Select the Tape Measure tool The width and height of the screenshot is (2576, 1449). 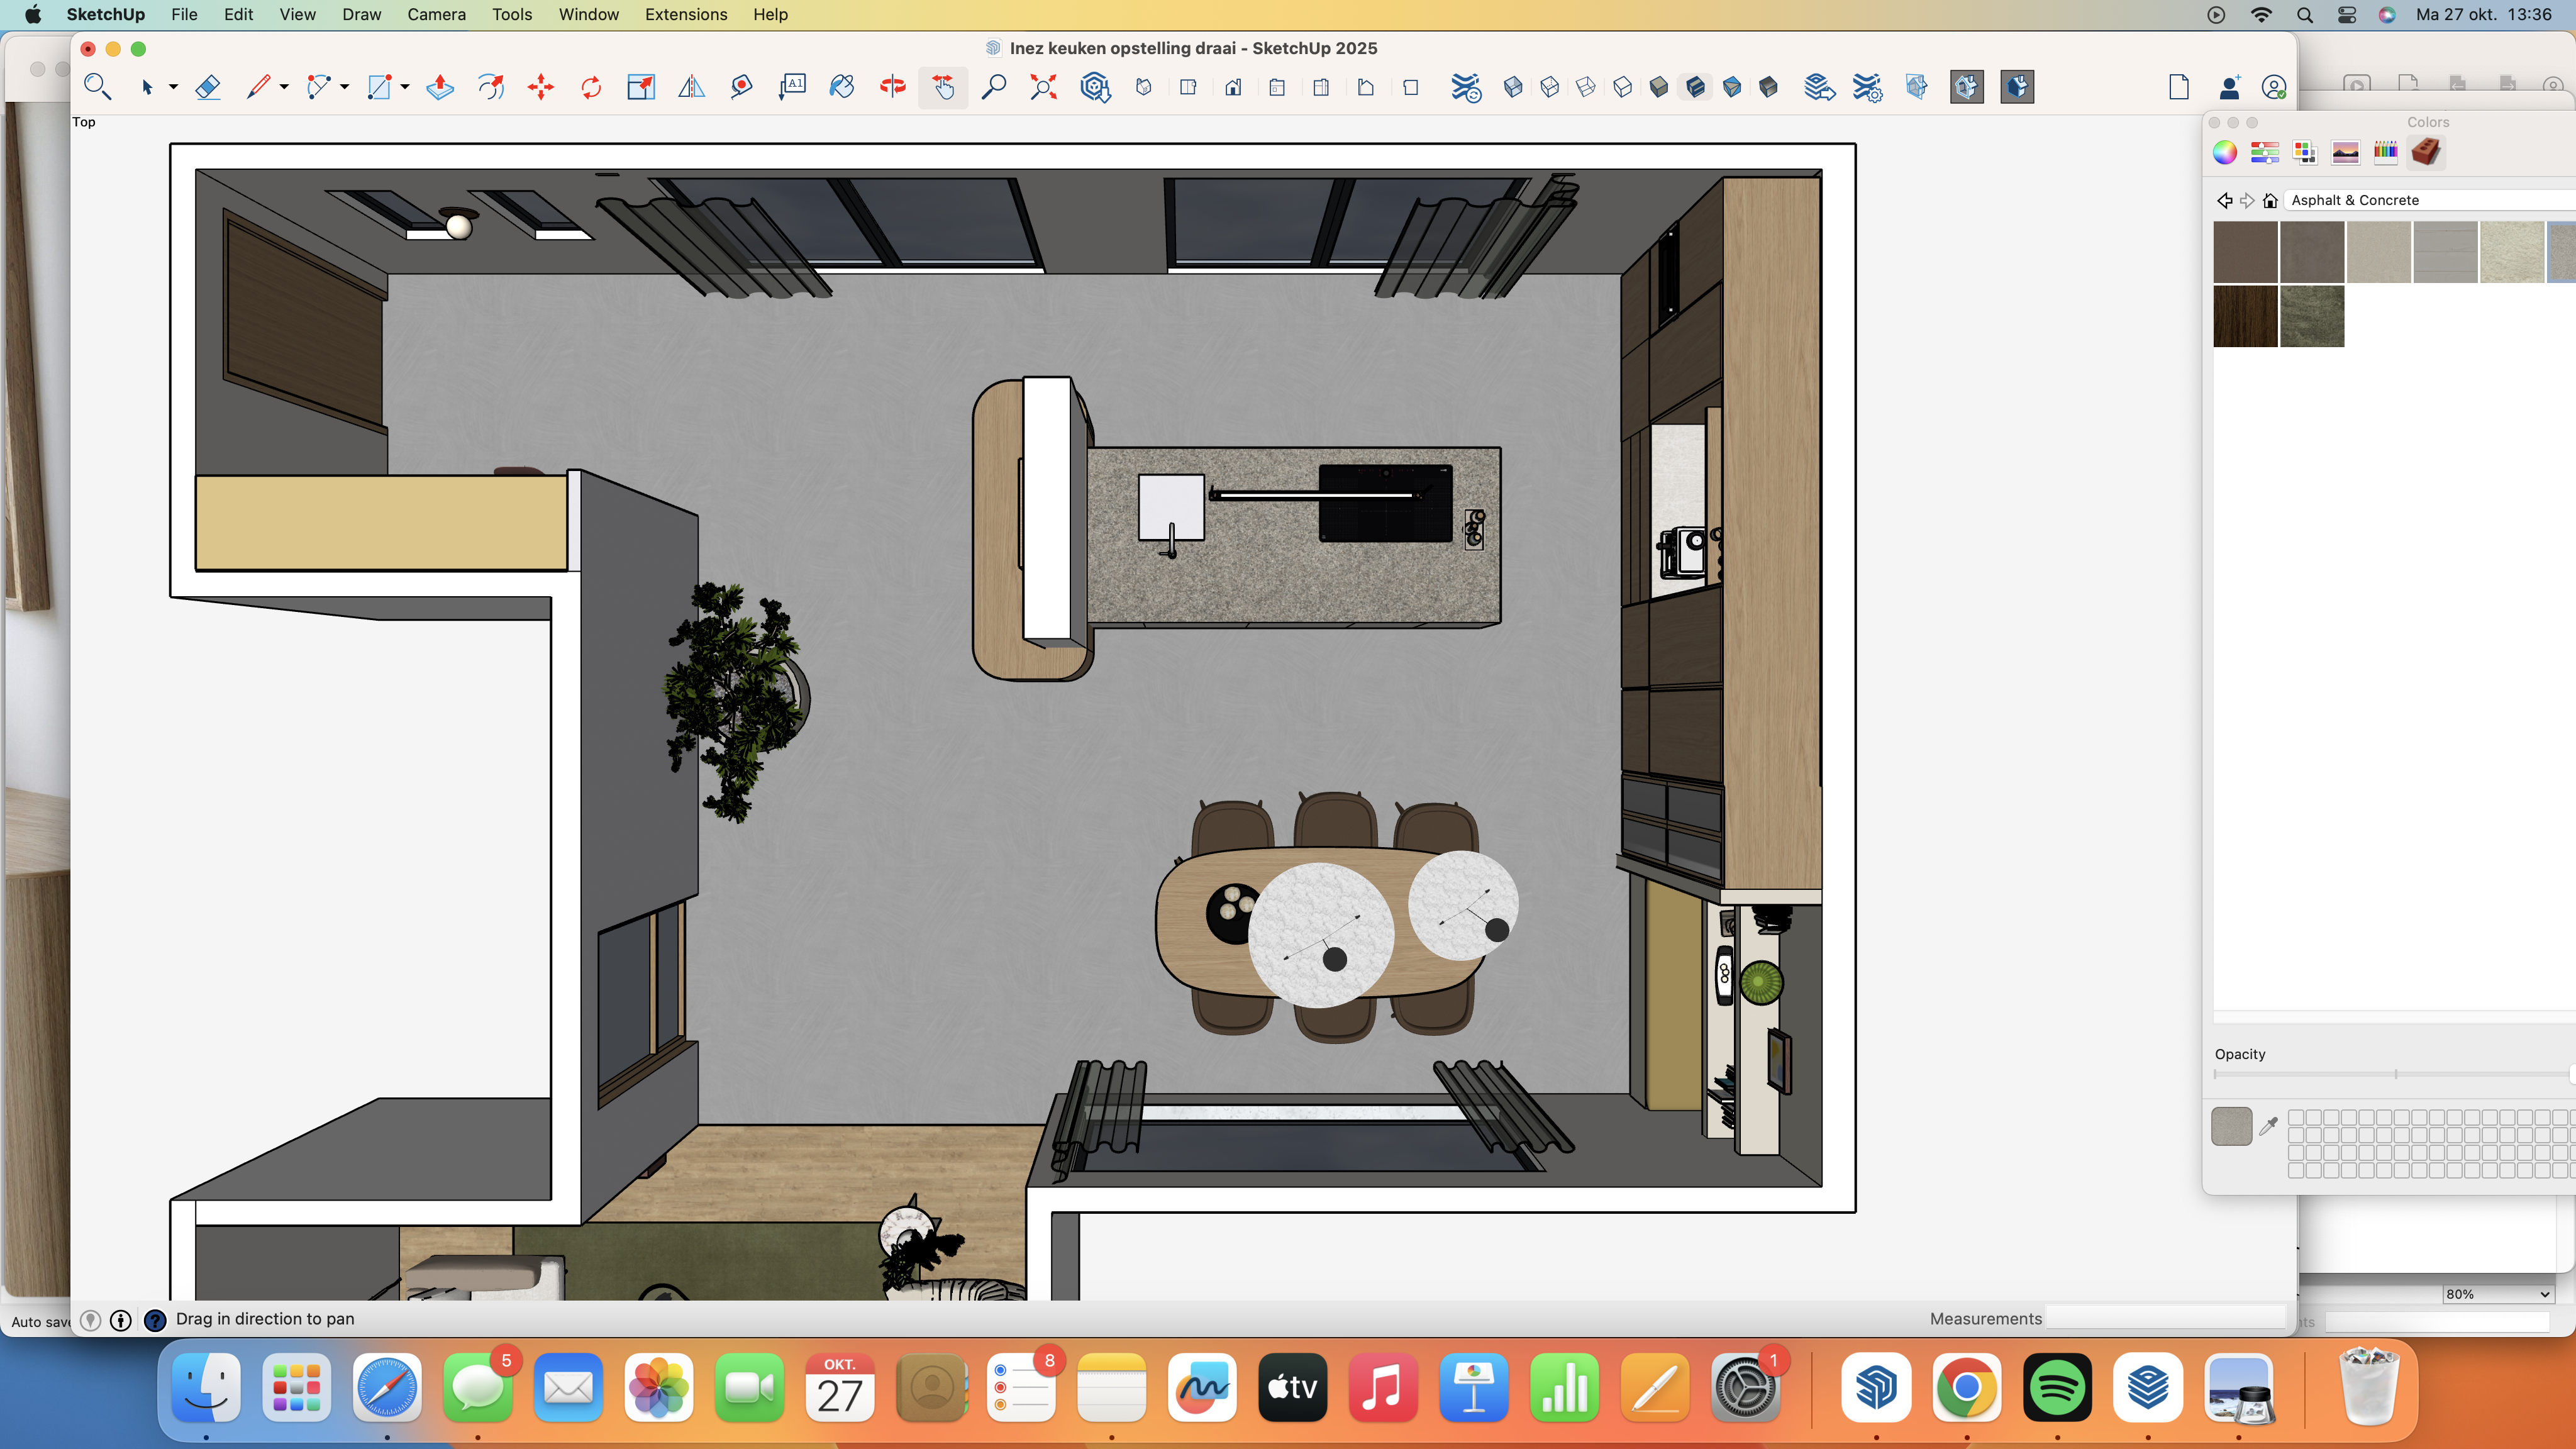[741, 87]
